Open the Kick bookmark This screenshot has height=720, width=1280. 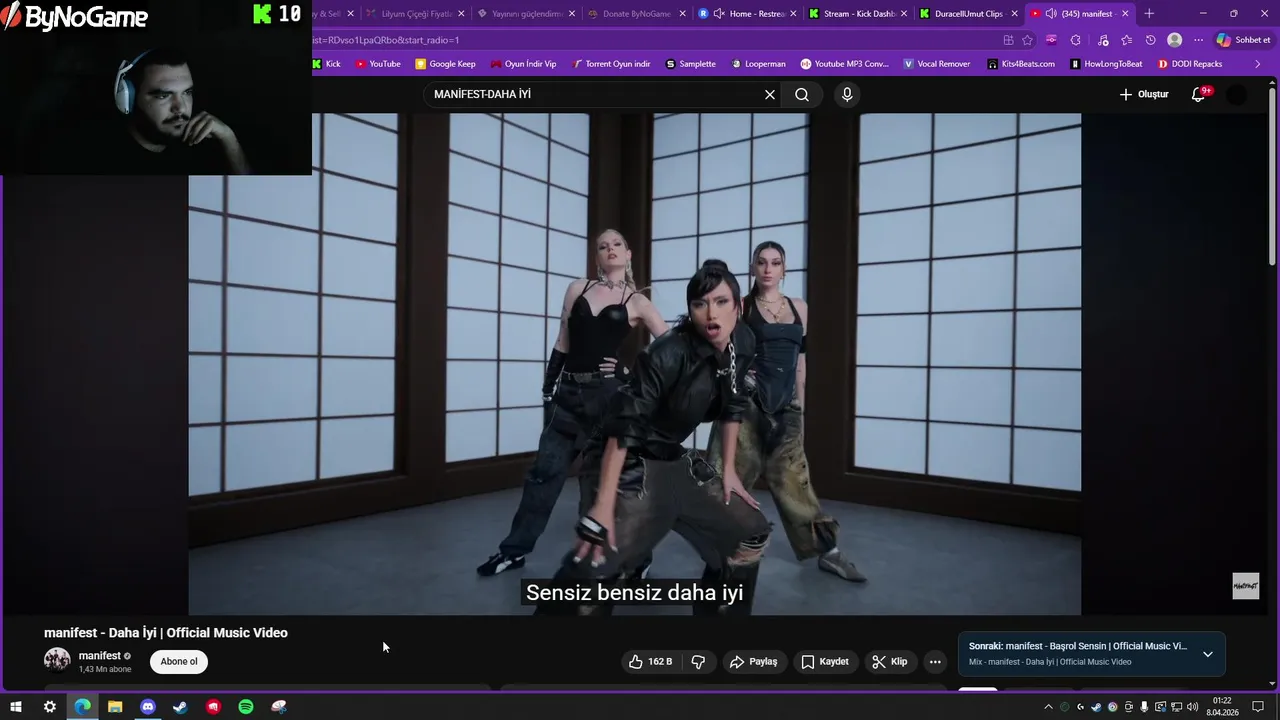326,64
